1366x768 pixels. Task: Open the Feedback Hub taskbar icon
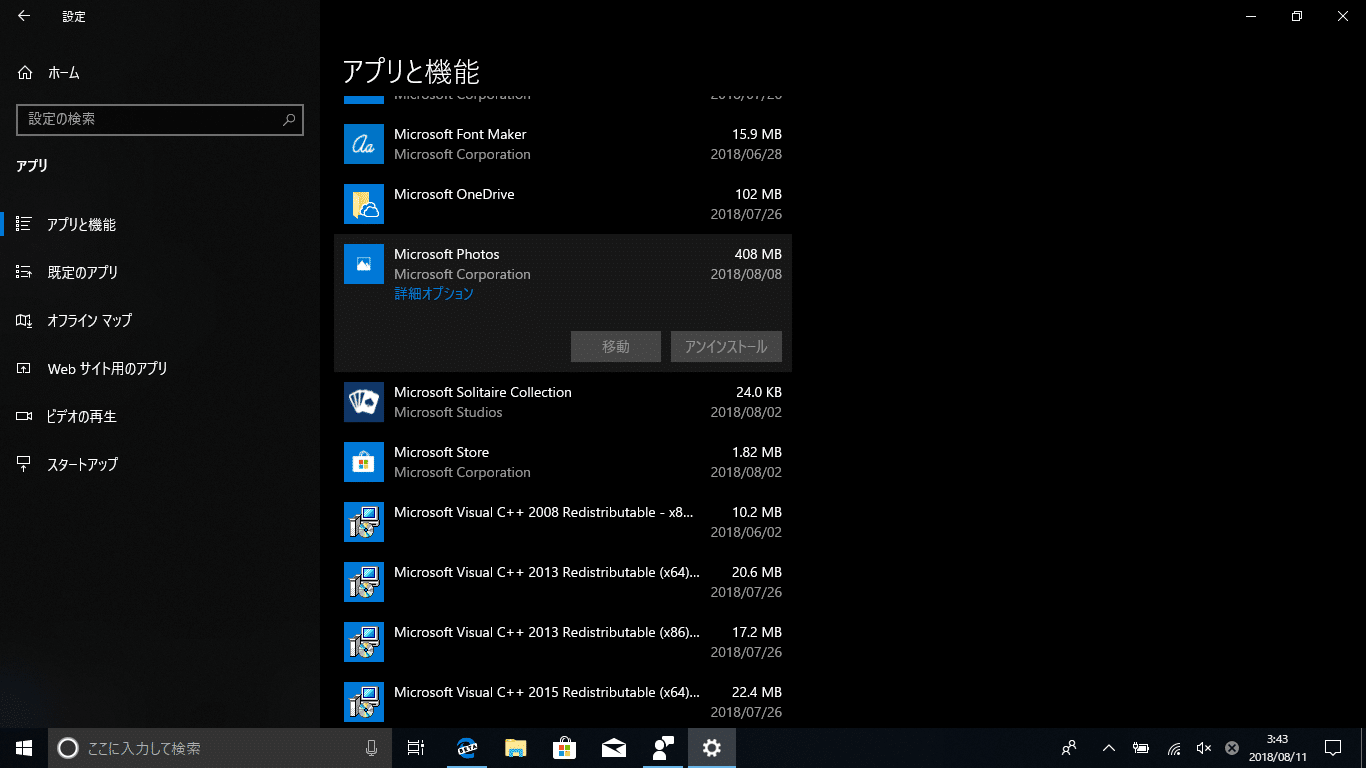tap(663, 748)
